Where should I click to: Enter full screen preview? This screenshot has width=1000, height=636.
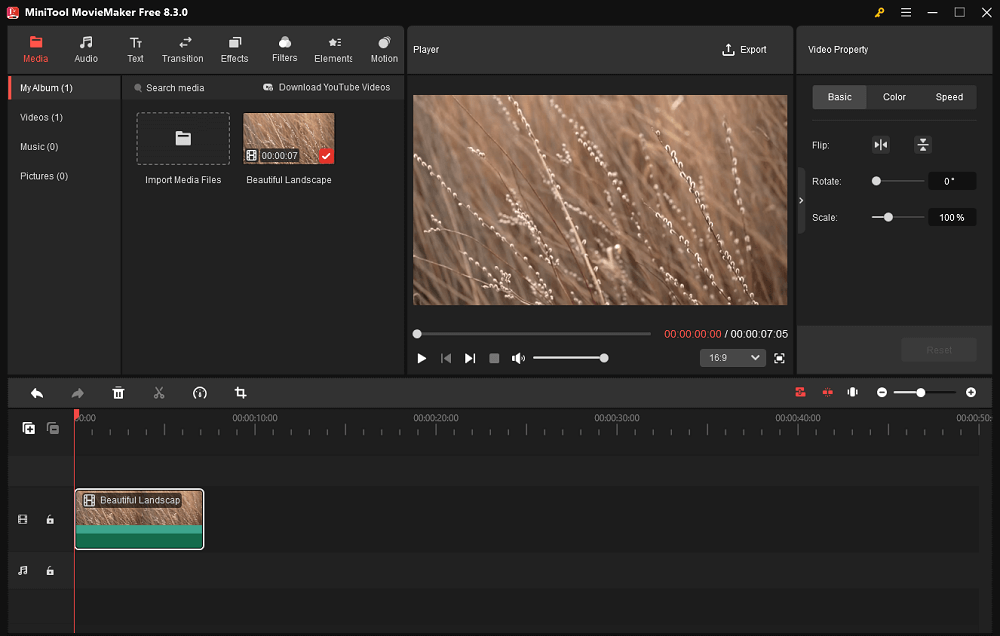[x=779, y=359]
